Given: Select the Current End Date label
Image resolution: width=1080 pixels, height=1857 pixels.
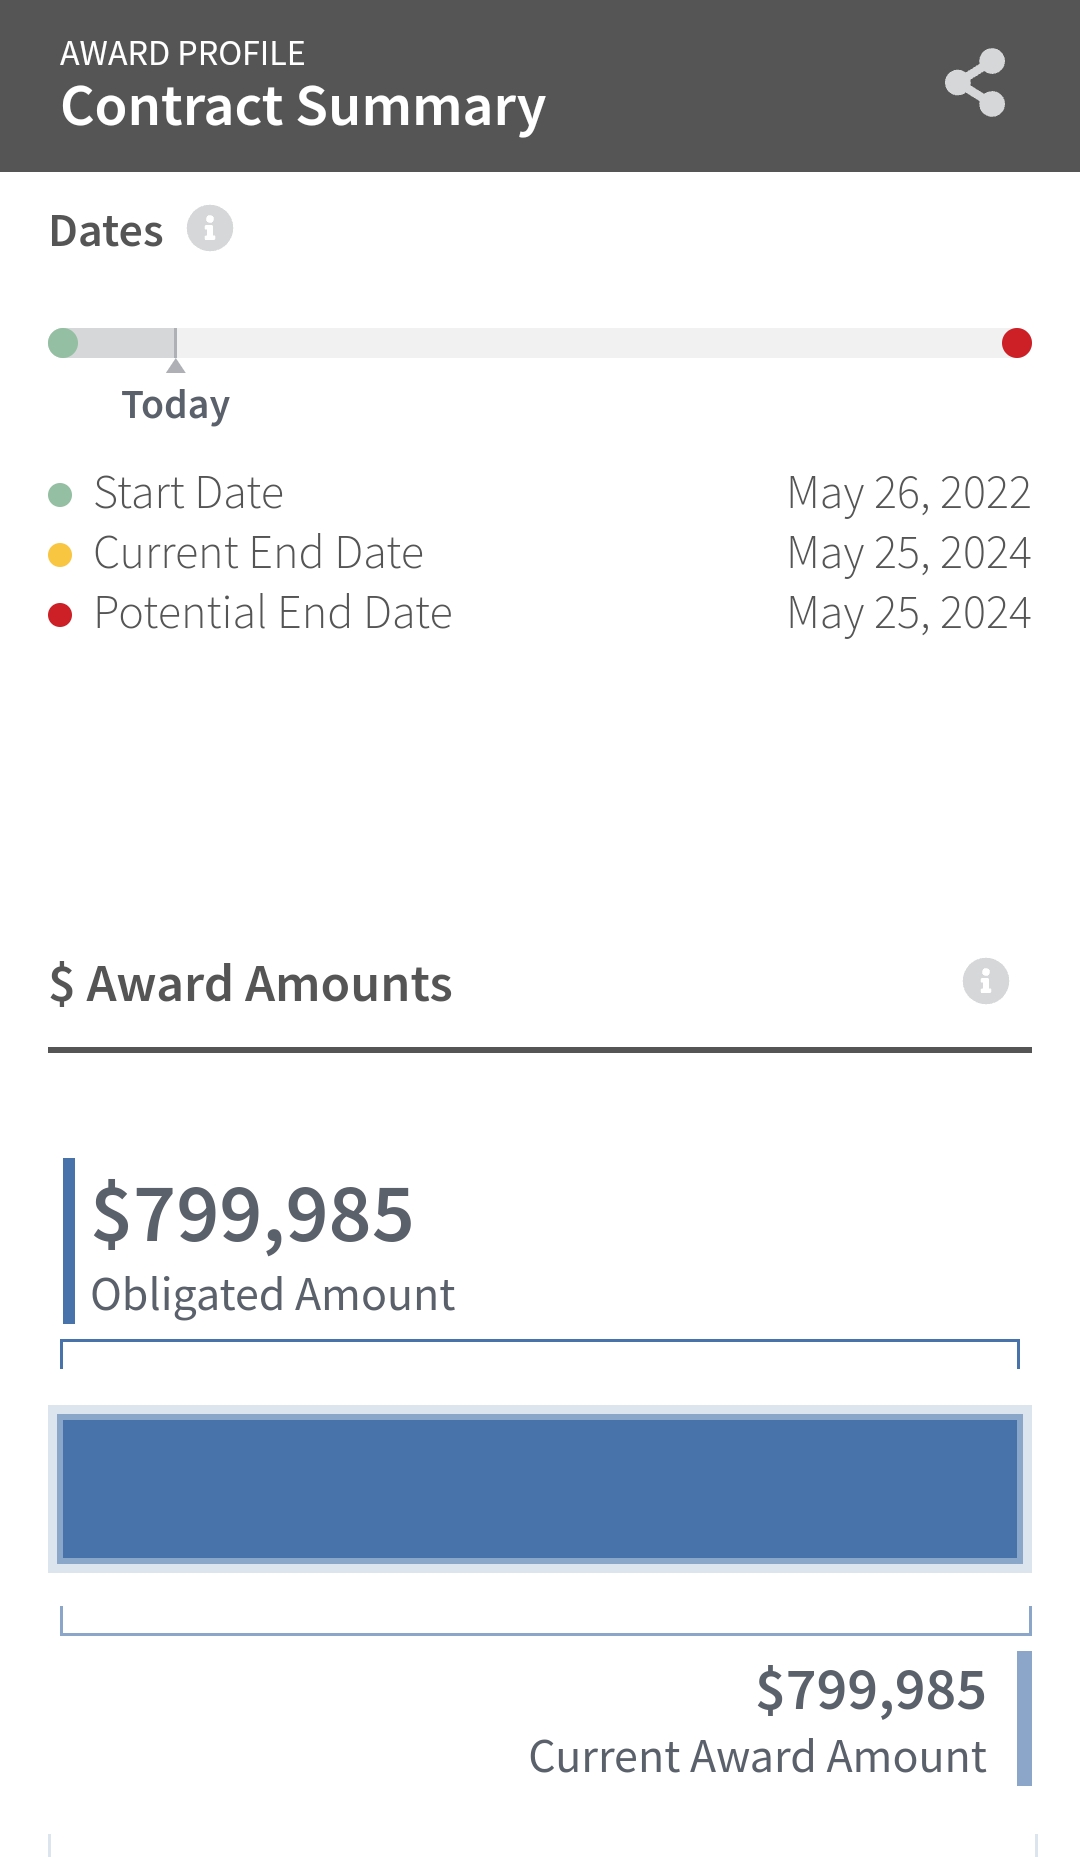Looking at the screenshot, I should pos(259,553).
